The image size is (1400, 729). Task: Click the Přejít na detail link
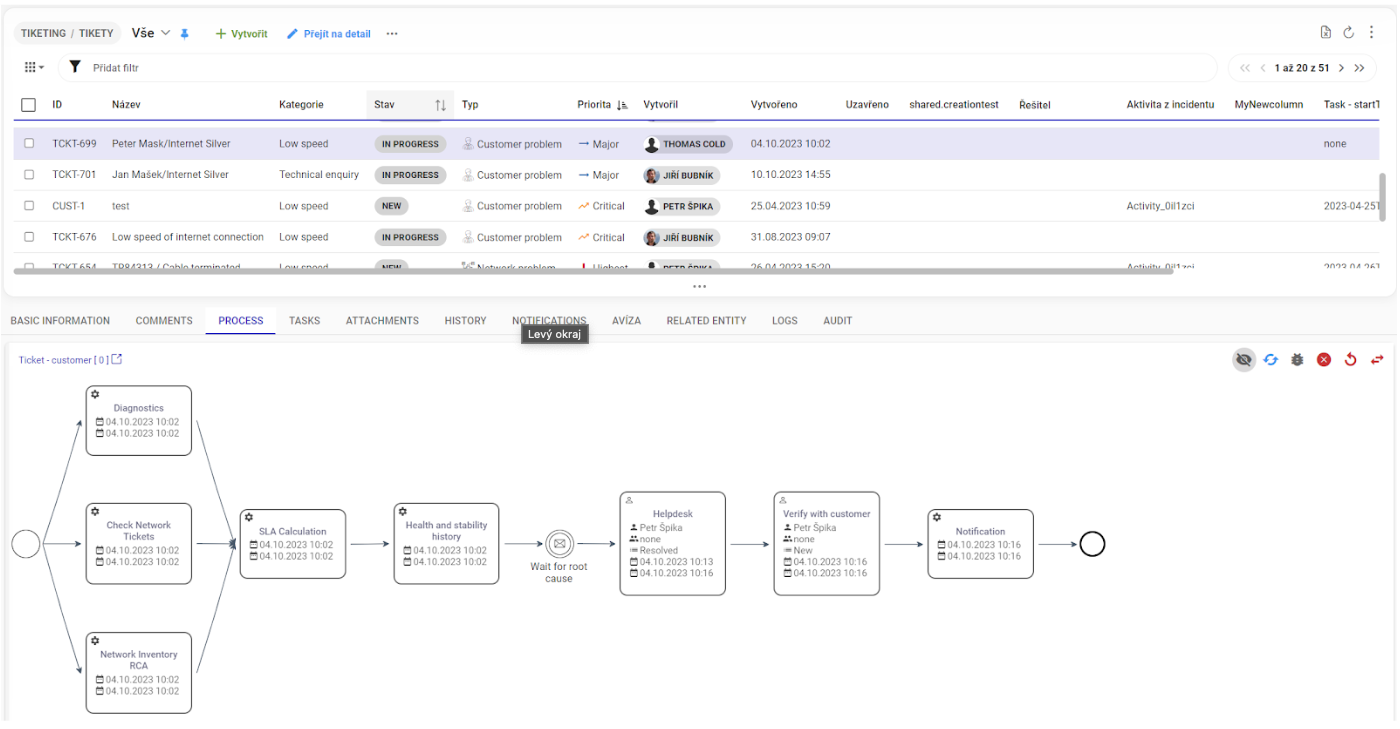click(x=329, y=34)
